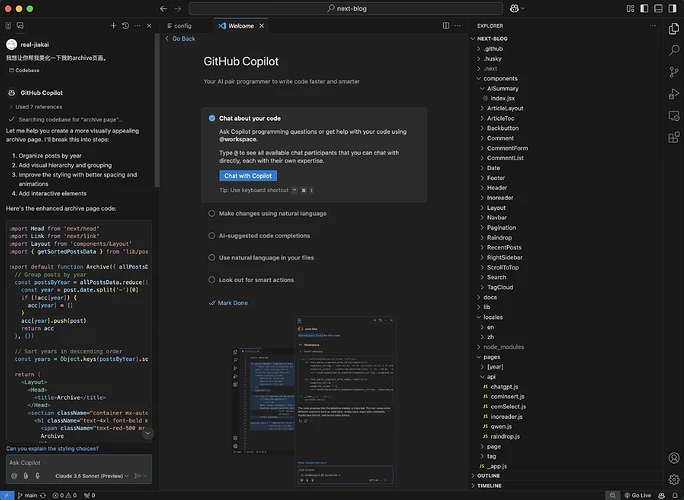Collapse the locales folder
Screen dimensions: 684x500
(x=493, y=317)
